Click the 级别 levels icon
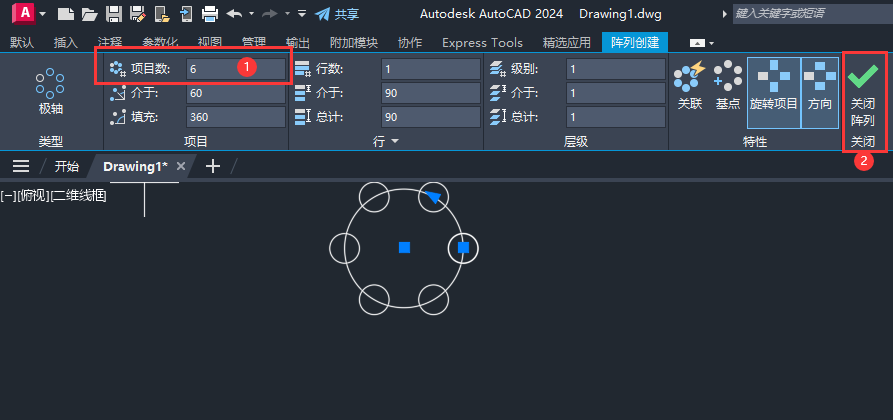Screen dimensions: 893x420 498,69
